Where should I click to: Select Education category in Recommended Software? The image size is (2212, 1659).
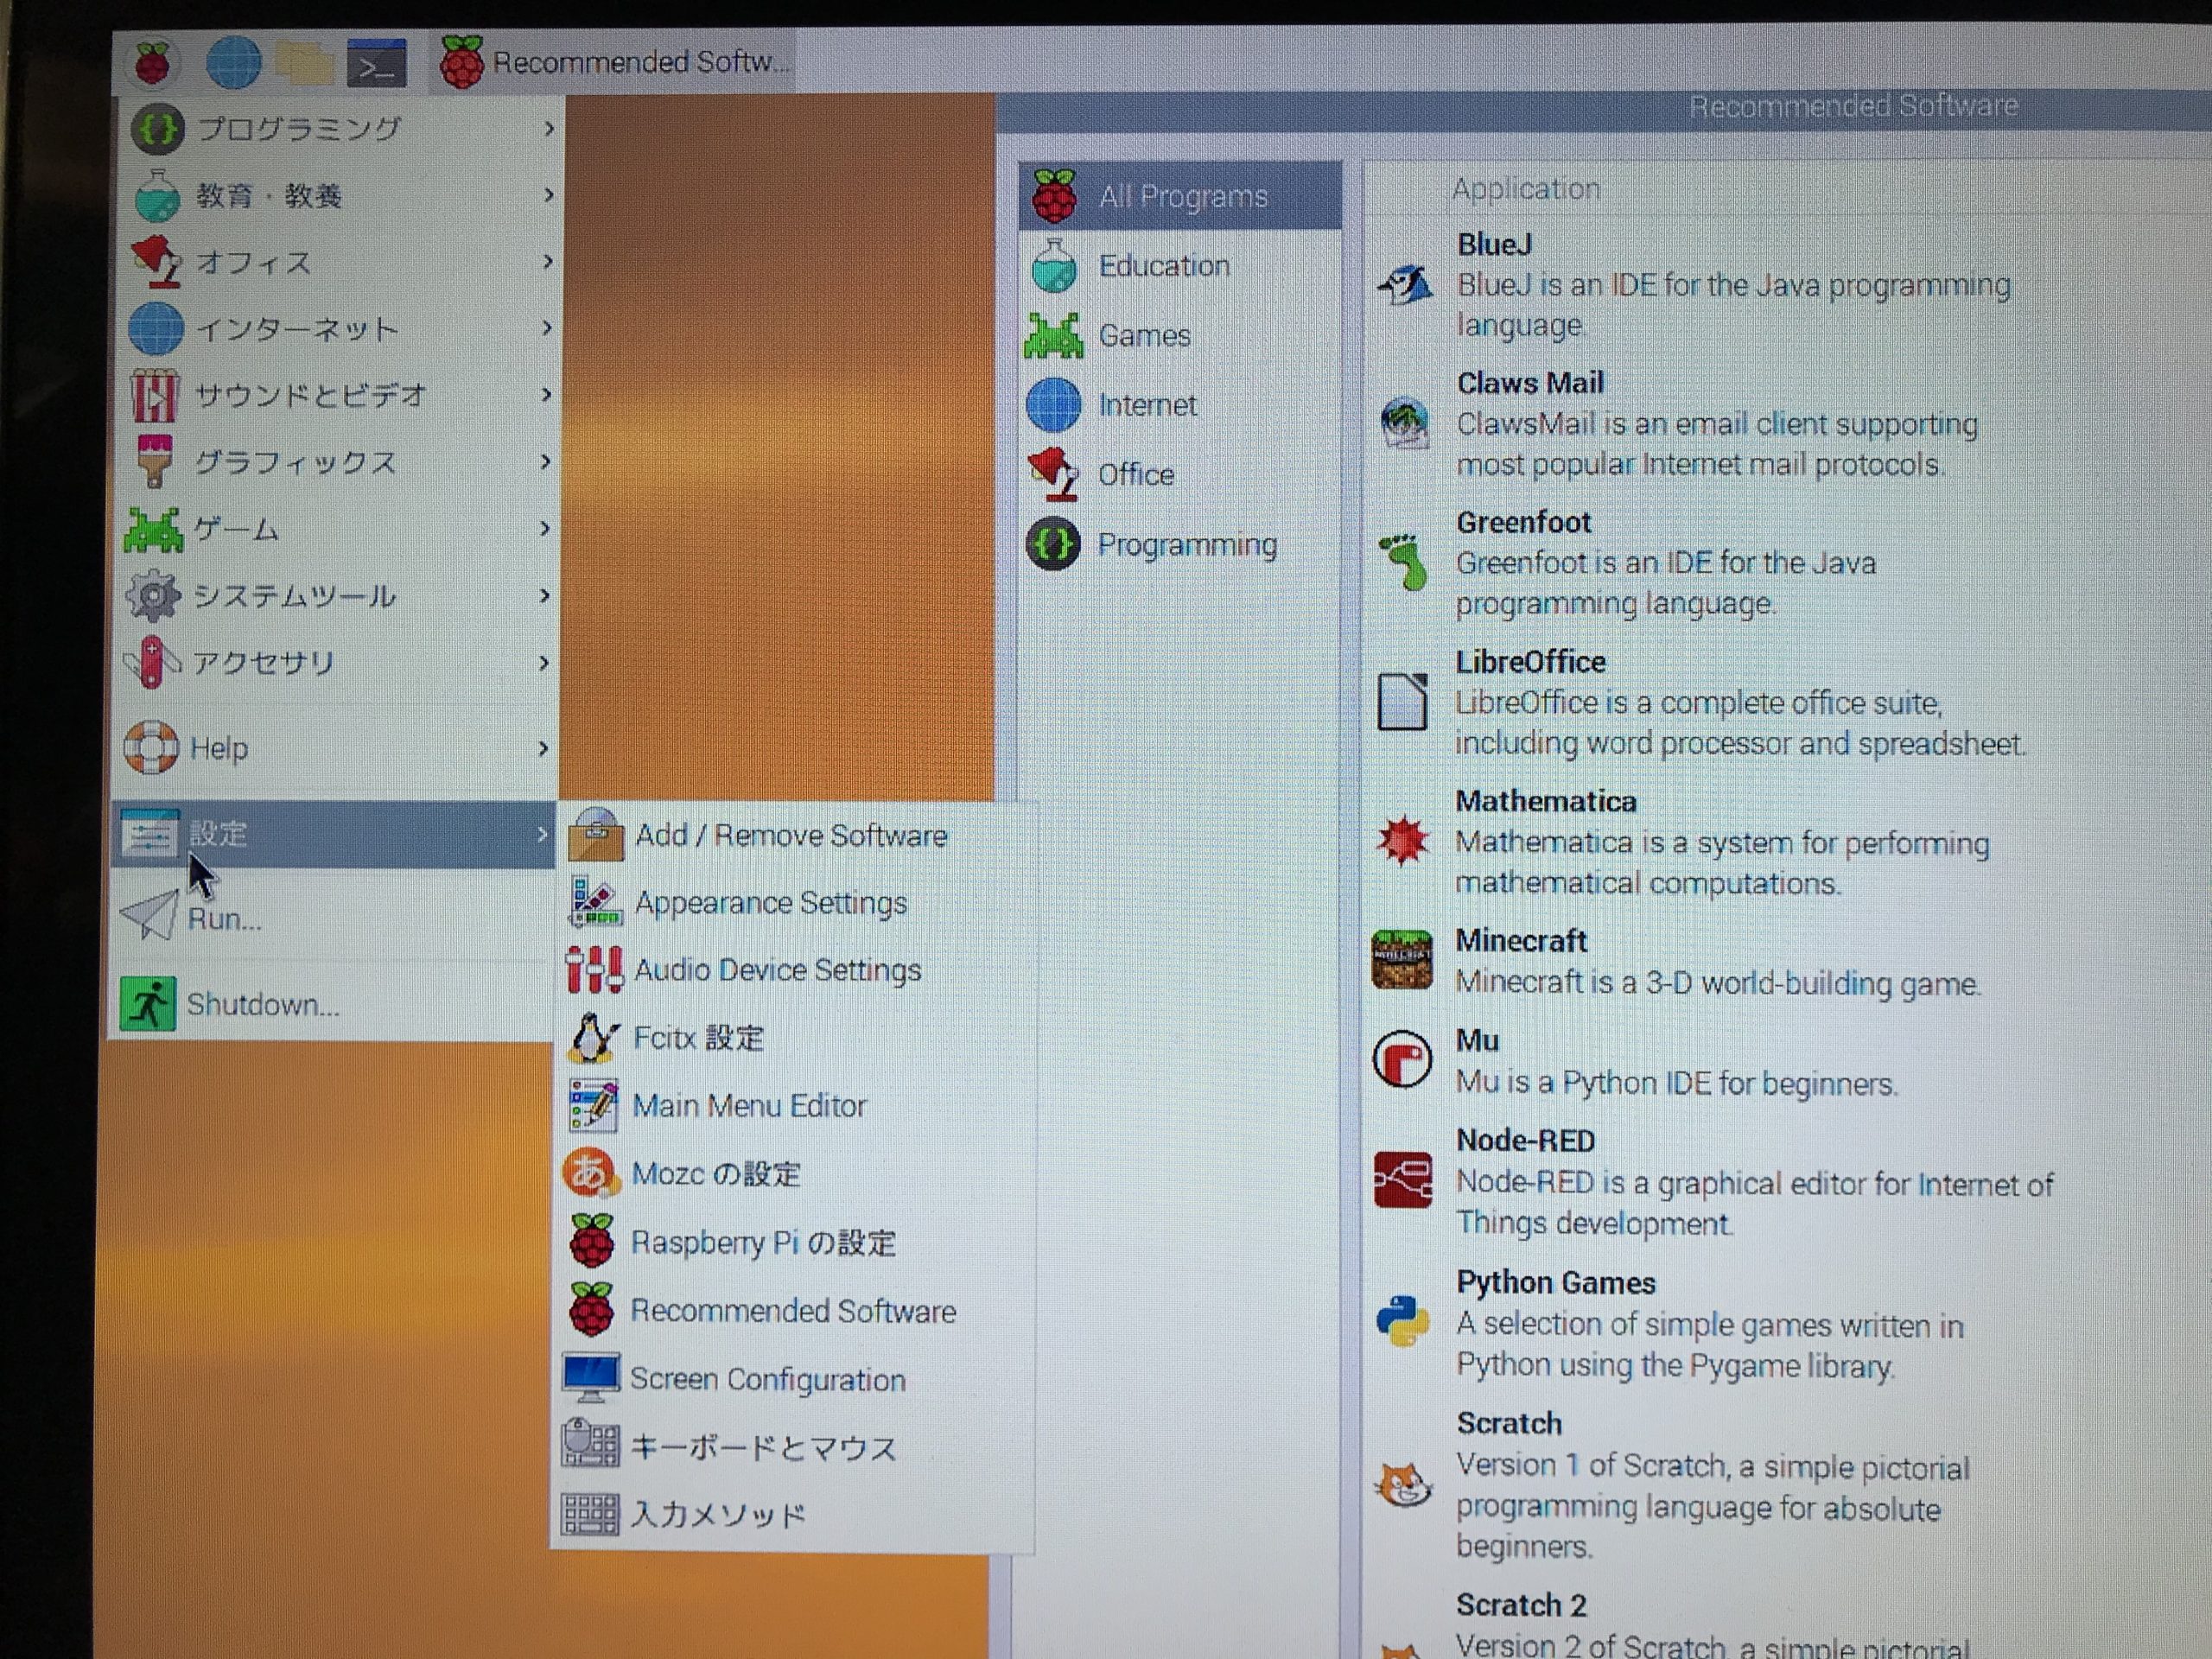pyautogui.click(x=1180, y=266)
